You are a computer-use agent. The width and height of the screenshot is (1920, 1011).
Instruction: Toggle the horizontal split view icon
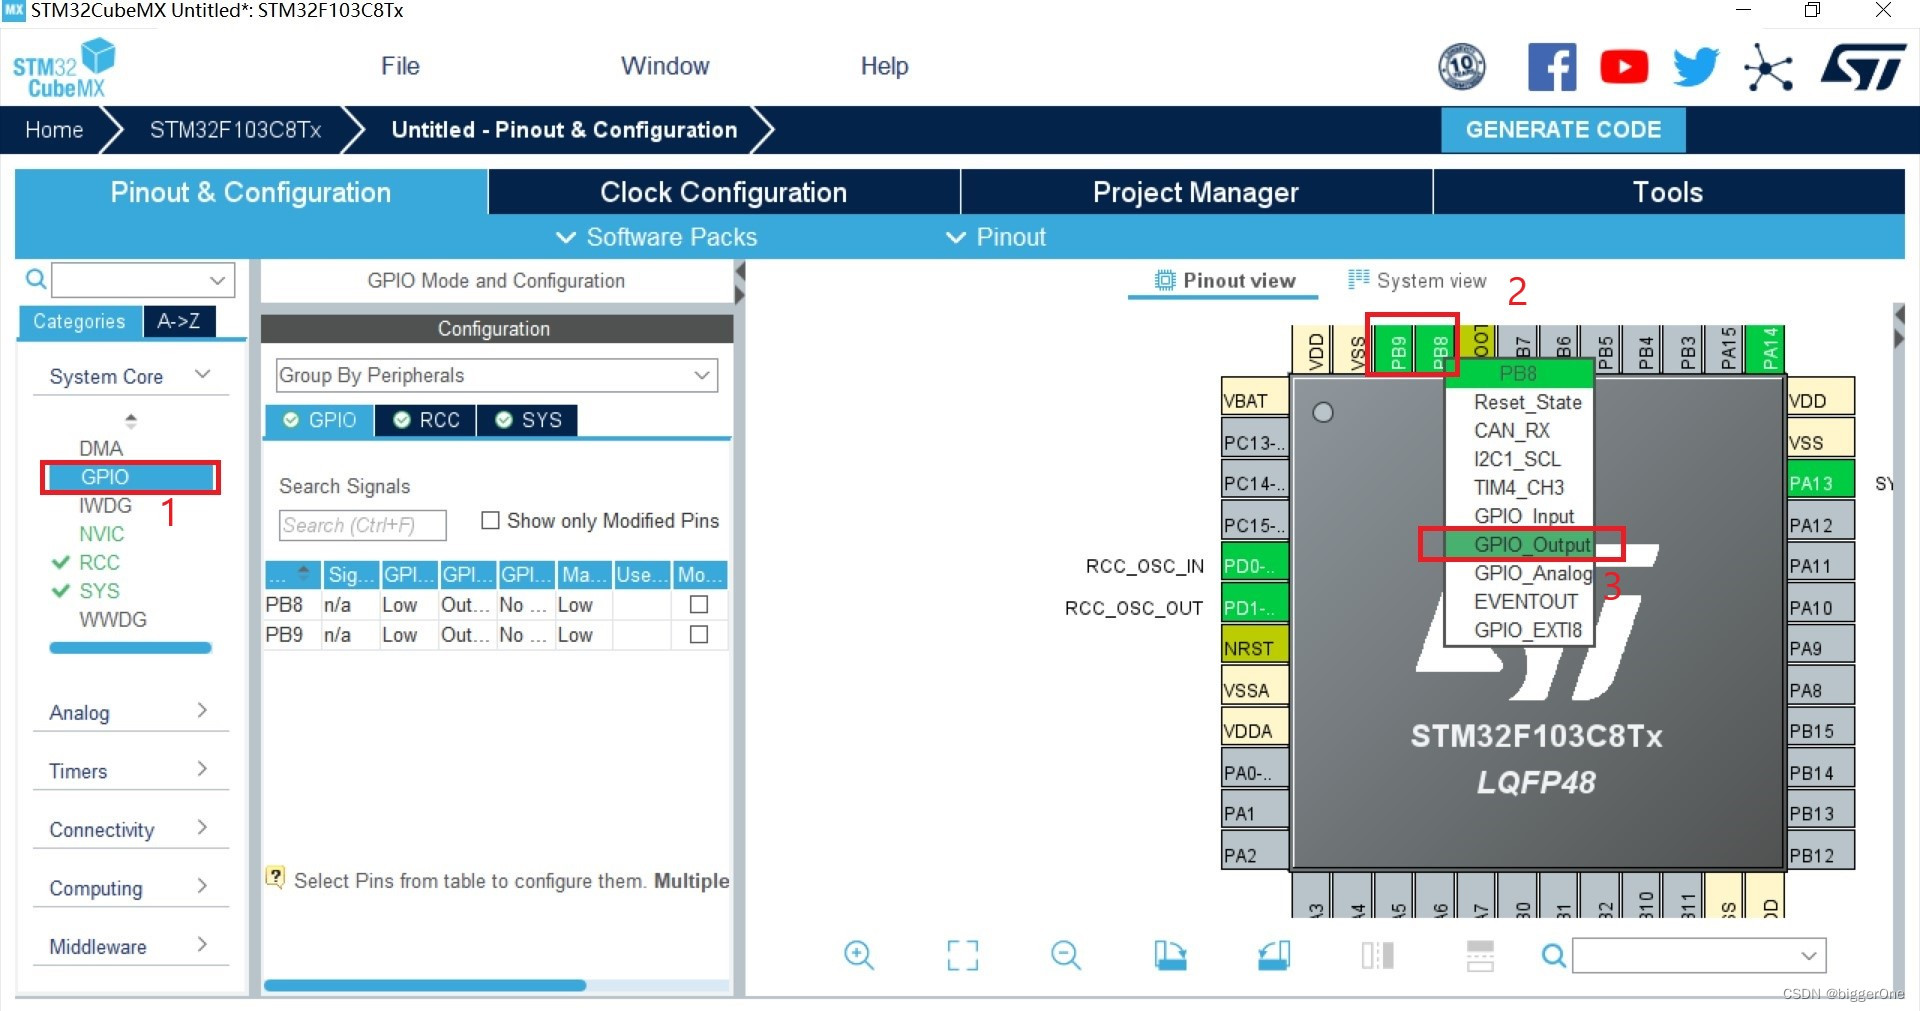[x=1480, y=955]
